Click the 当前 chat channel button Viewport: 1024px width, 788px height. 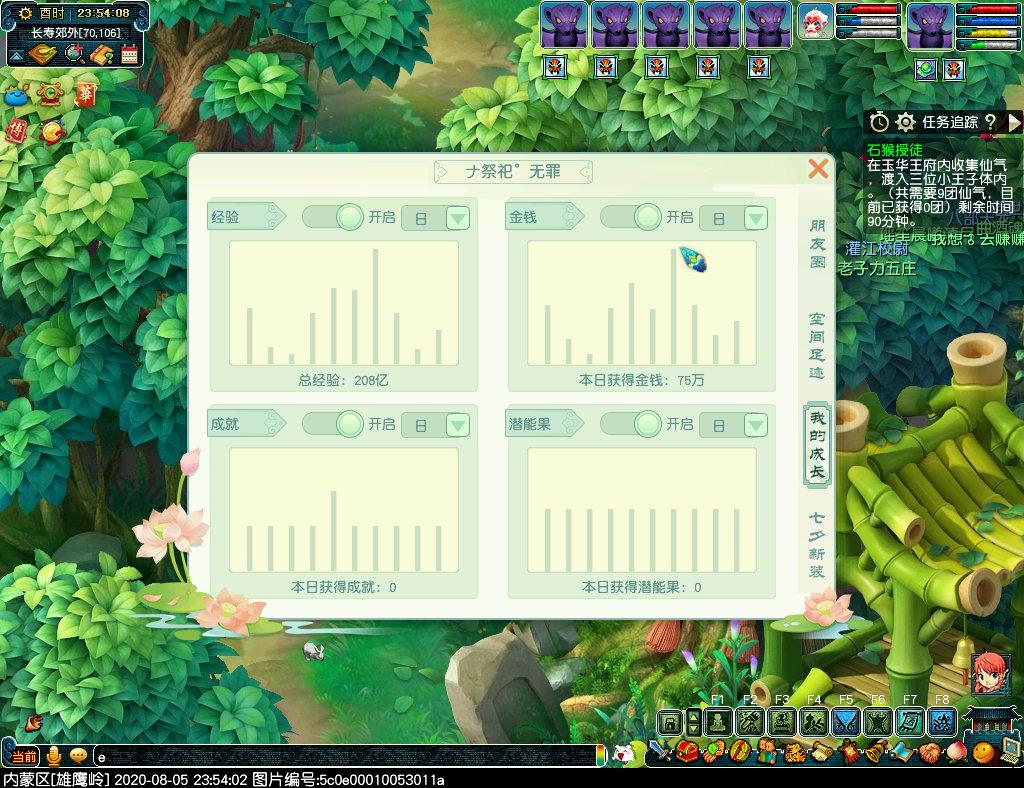[25, 757]
